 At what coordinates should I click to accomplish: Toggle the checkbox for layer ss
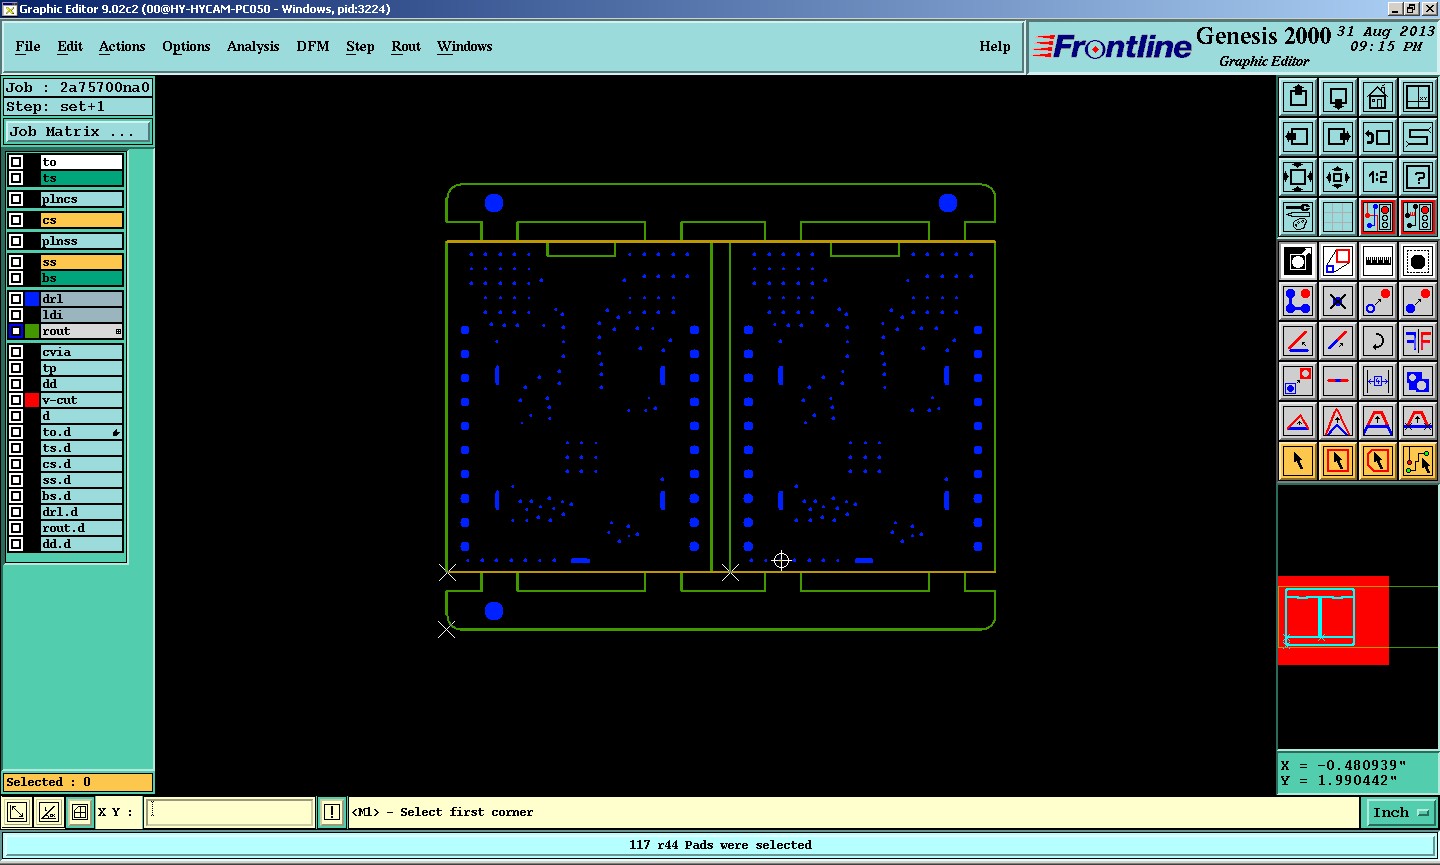tap(16, 262)
